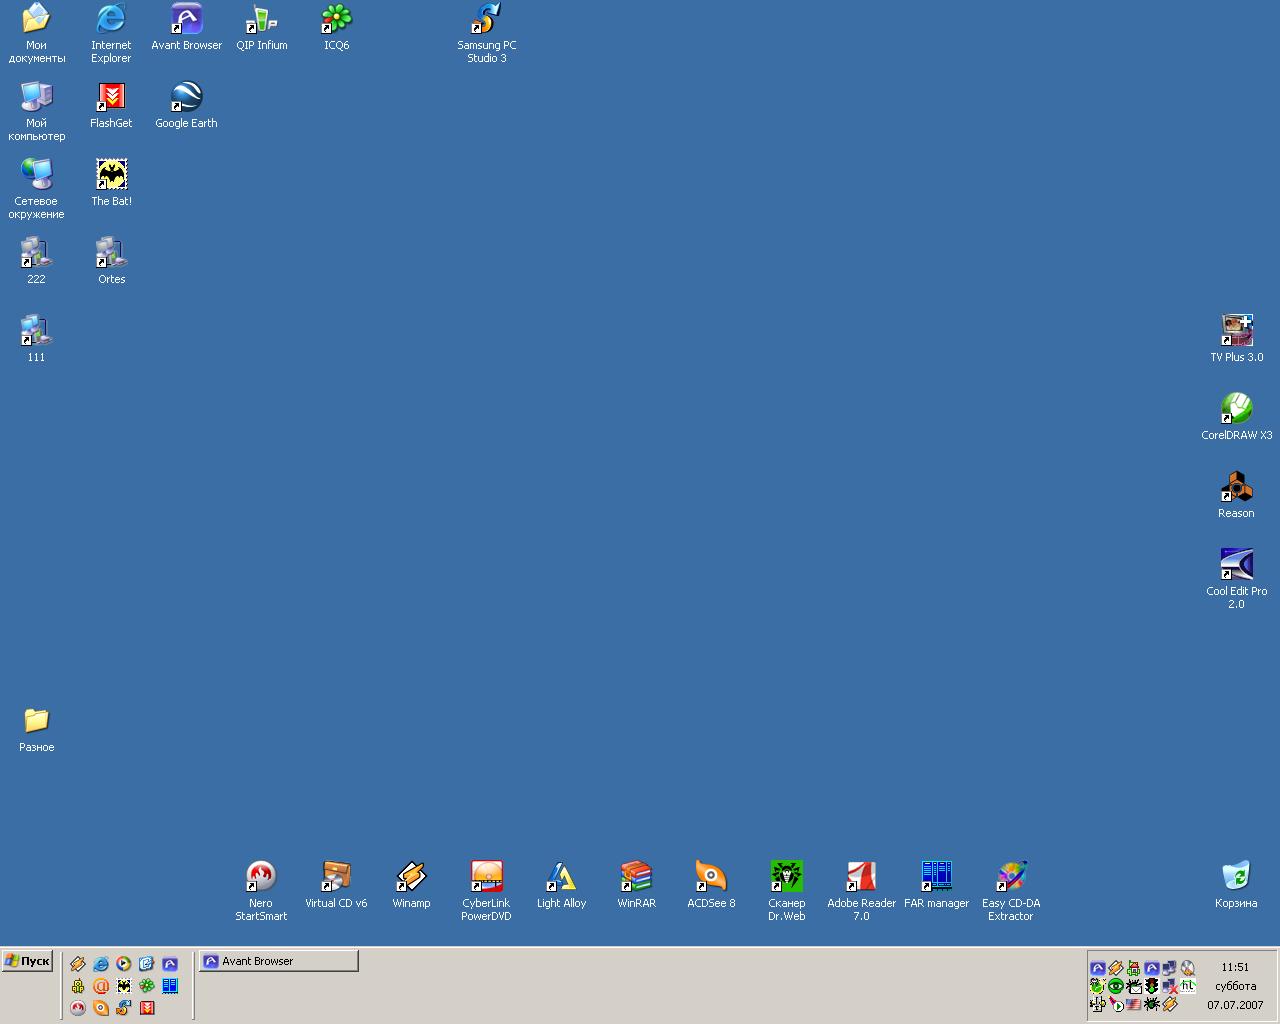Click green house icon in system tray
This screenshot has width=1280, height=1024.
click(1134, 968)
